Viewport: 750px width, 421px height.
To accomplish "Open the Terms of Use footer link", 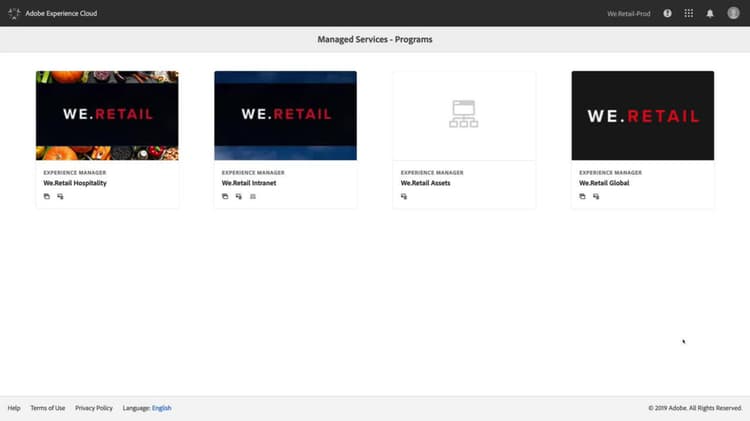I will tap(48, 408).
